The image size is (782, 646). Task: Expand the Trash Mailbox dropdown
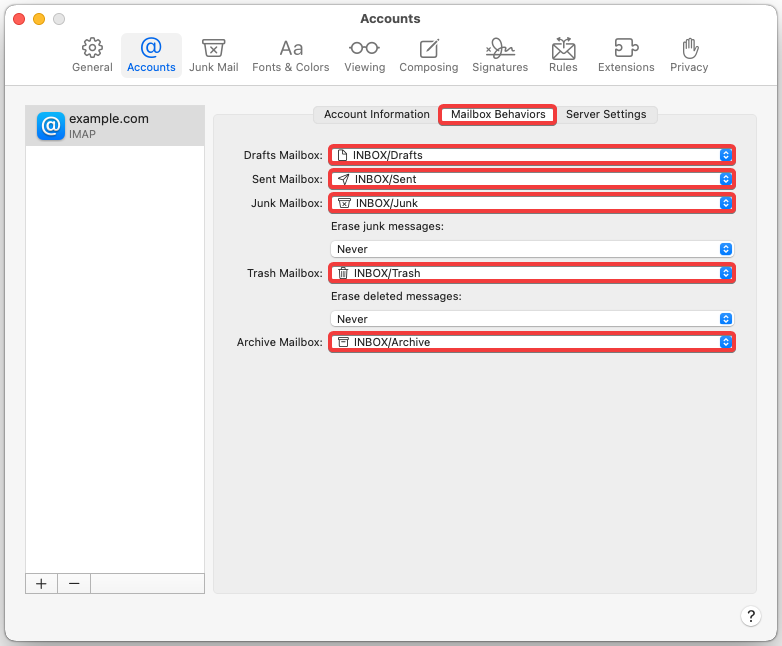[x=532, y=273]
